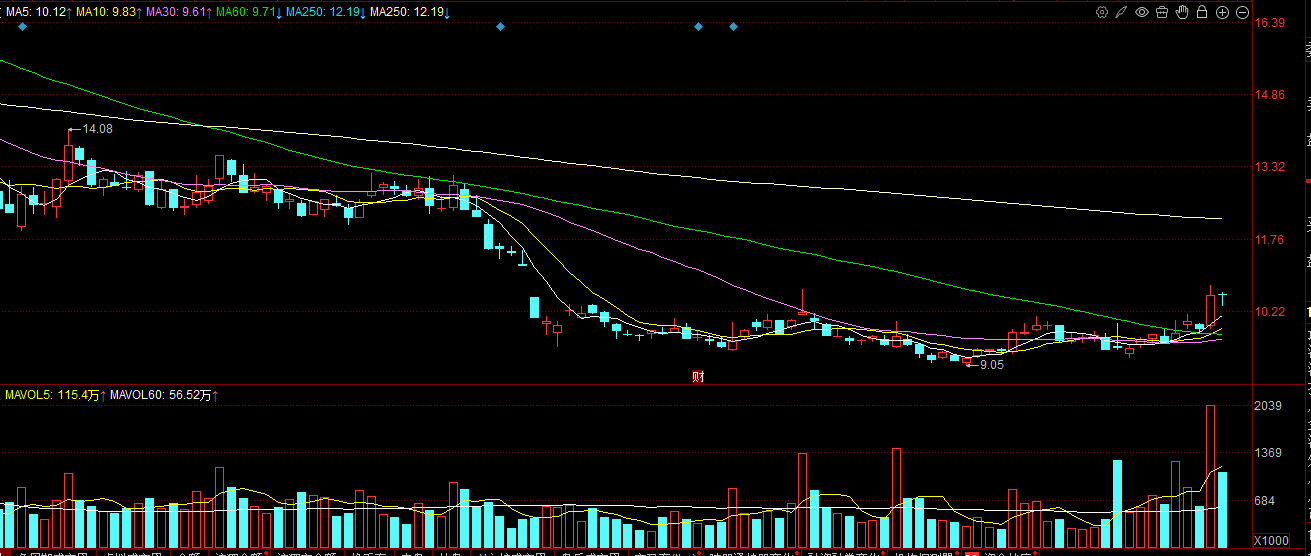Select the green MA60: 9.71 label
The image size is (1311, 556).
pyautogui.click(x=248, y=12)
